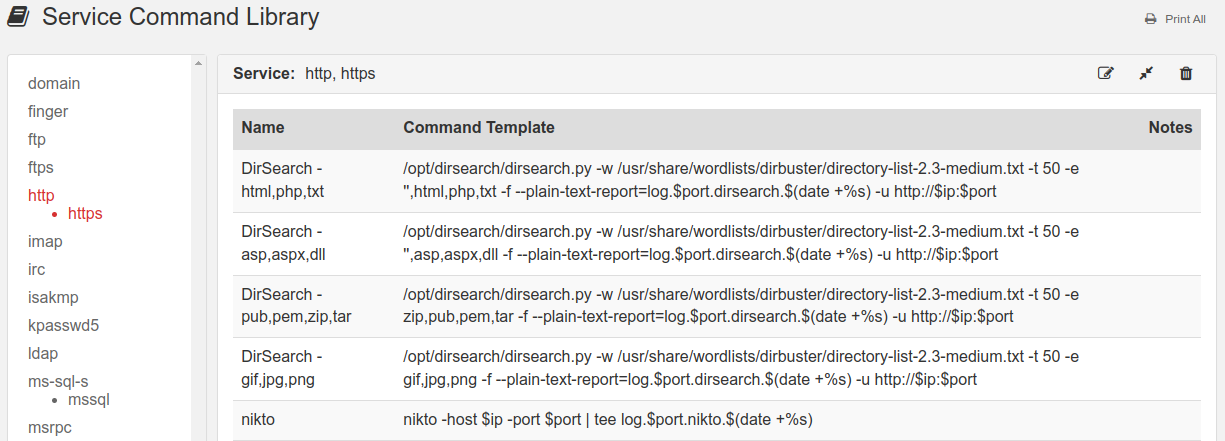Open the finger service commands
The image size is (1225, 441).
[x=48, y=112]
